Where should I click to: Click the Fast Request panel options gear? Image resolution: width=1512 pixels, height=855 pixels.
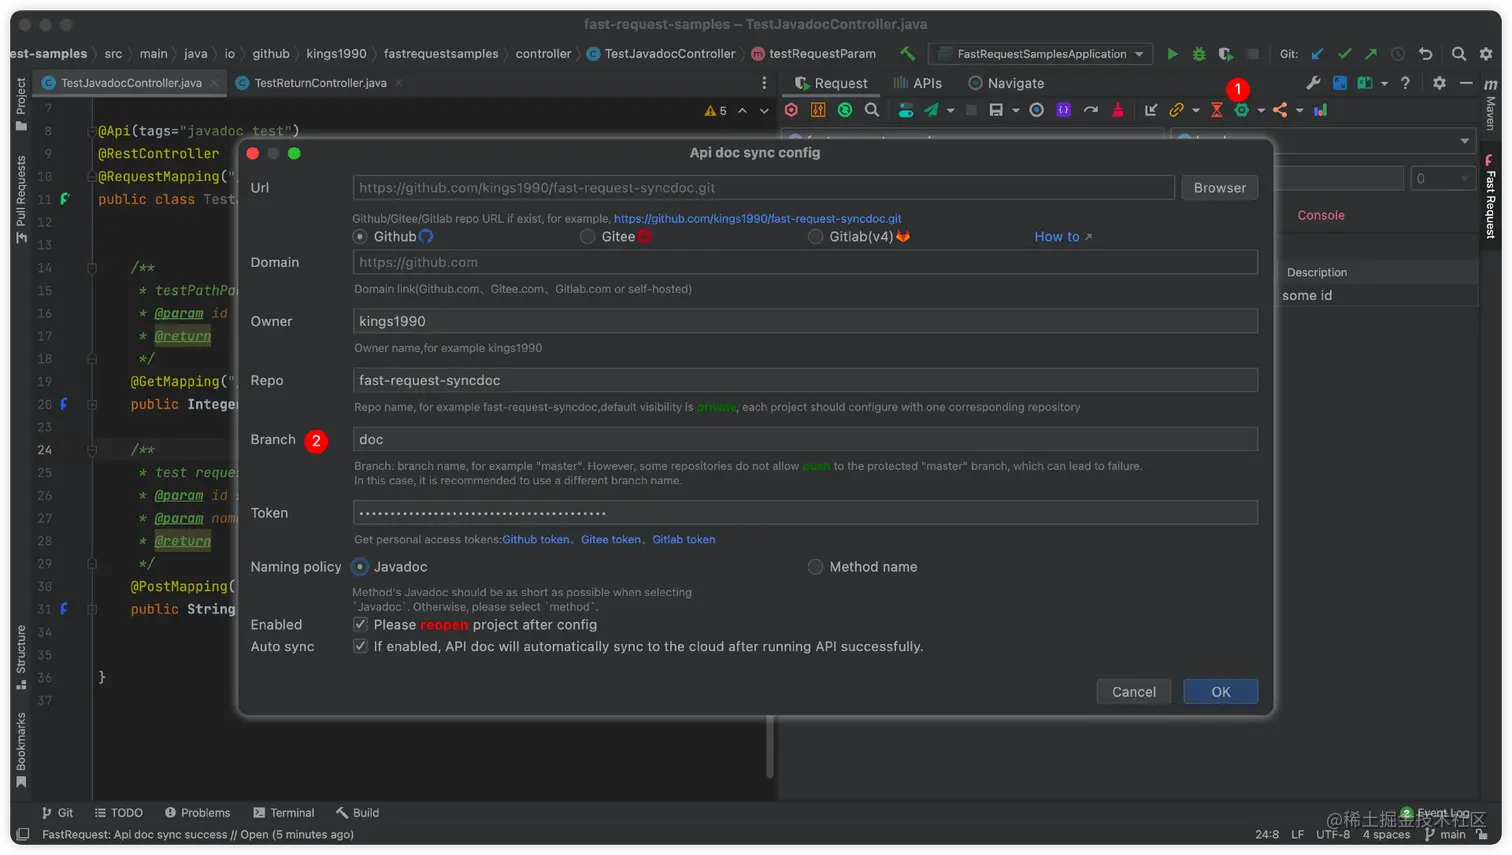tap(1439, 83)
